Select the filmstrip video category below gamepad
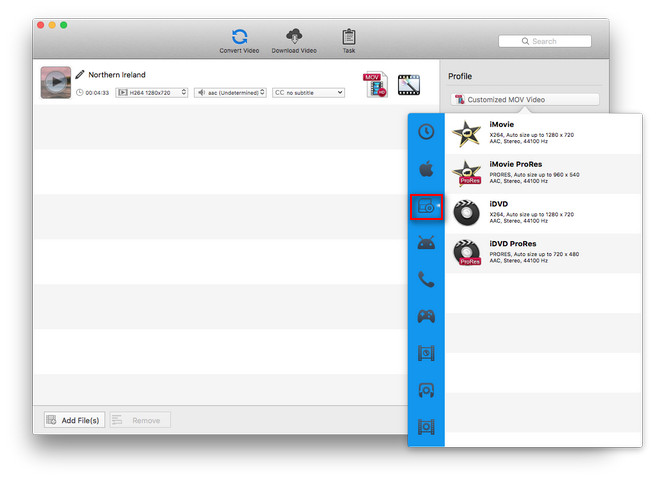Viewport: 660px width, 481px height. coord(426,353)
